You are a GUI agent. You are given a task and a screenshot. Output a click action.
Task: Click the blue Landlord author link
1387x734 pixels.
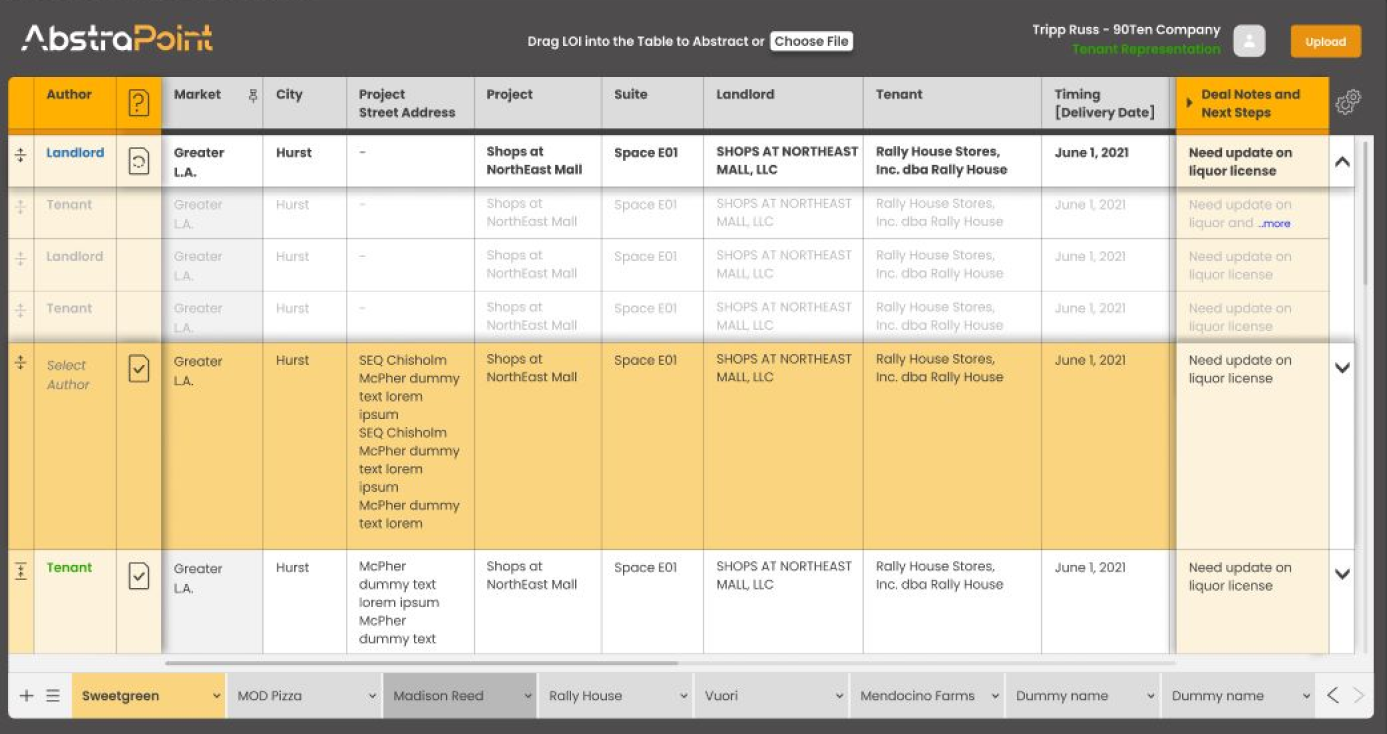click(x=75, y=153)
